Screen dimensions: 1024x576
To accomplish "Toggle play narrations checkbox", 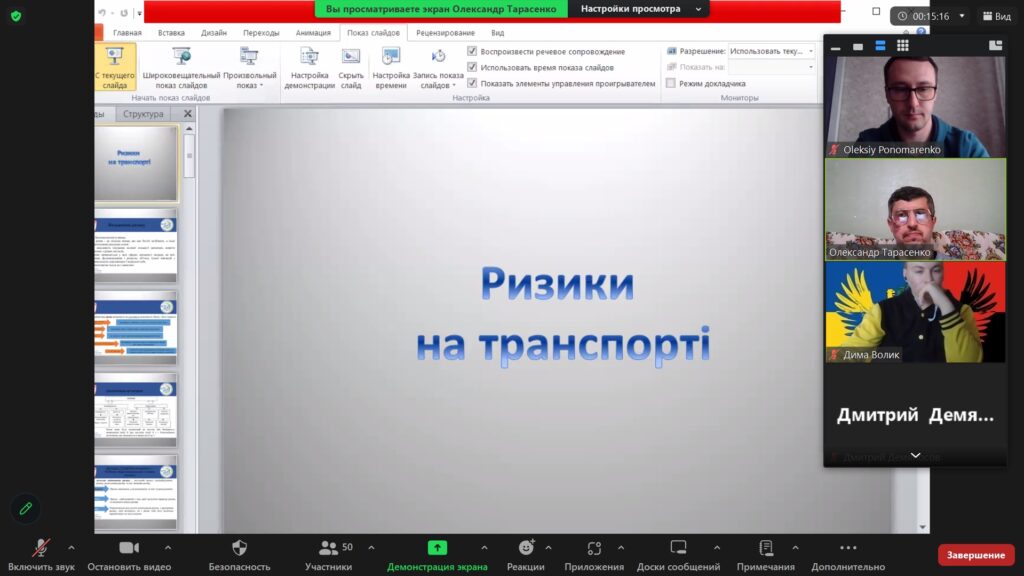I will click(472, 51).
